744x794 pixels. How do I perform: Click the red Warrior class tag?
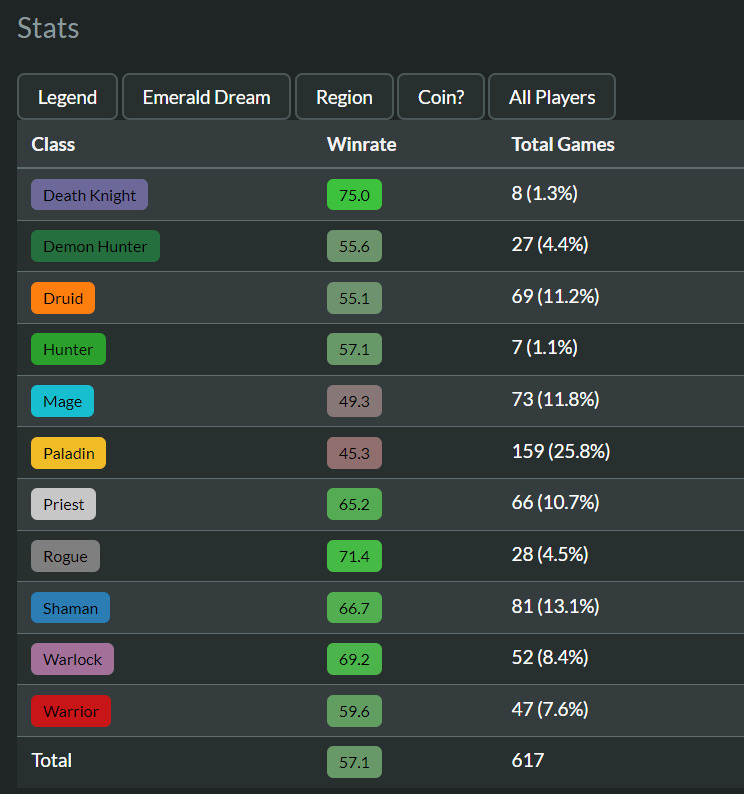(71, 711)
